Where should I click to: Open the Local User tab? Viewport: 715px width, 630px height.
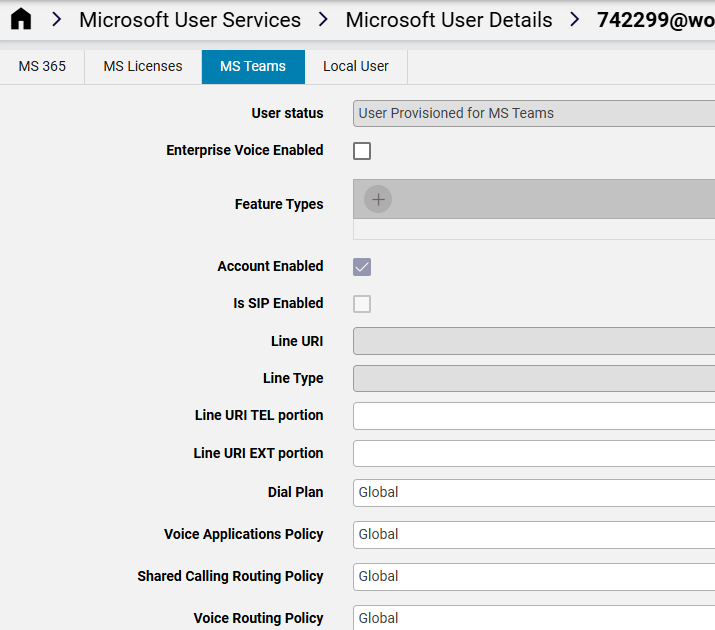[x=356, y=67]
